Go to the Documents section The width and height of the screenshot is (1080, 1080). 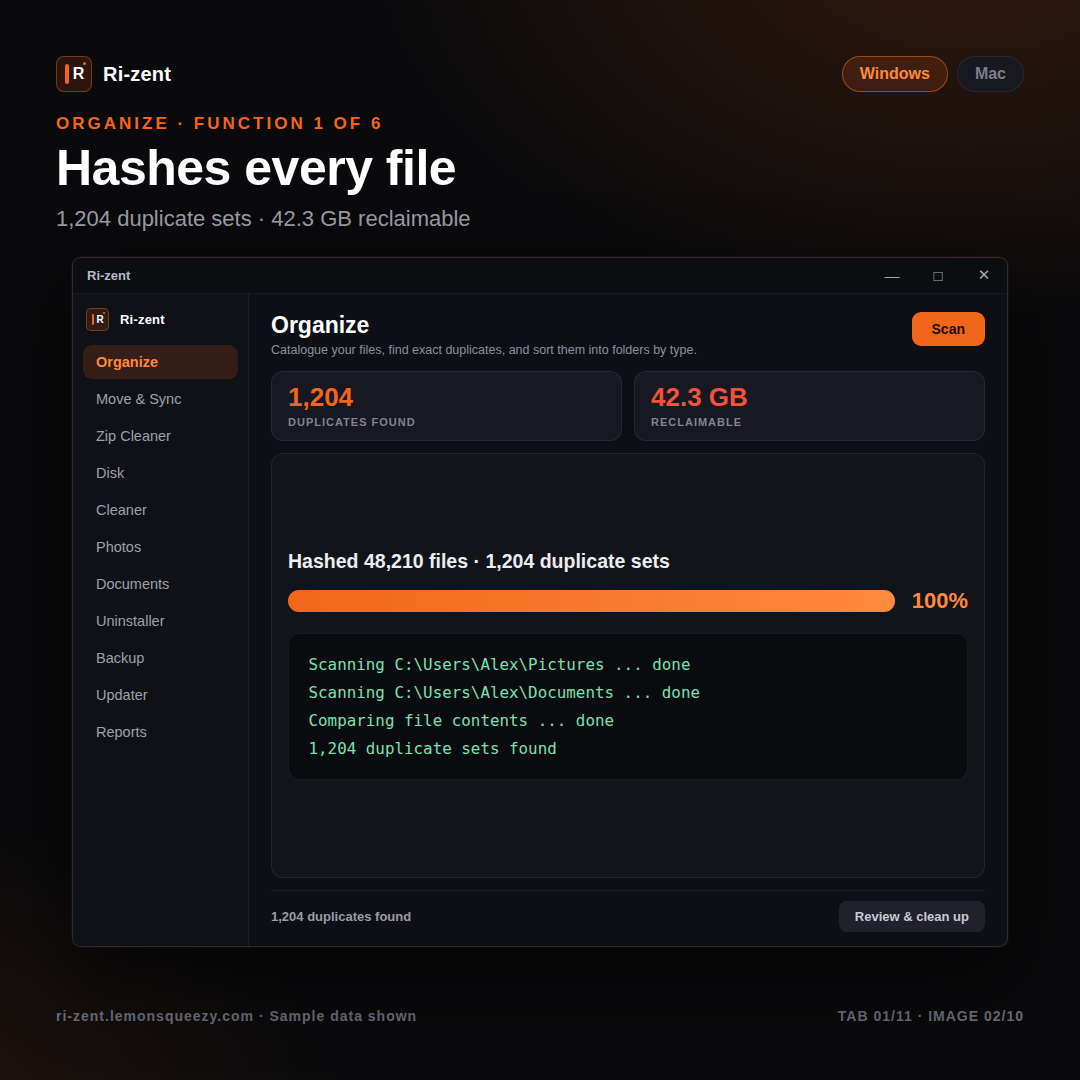(160, 584)
